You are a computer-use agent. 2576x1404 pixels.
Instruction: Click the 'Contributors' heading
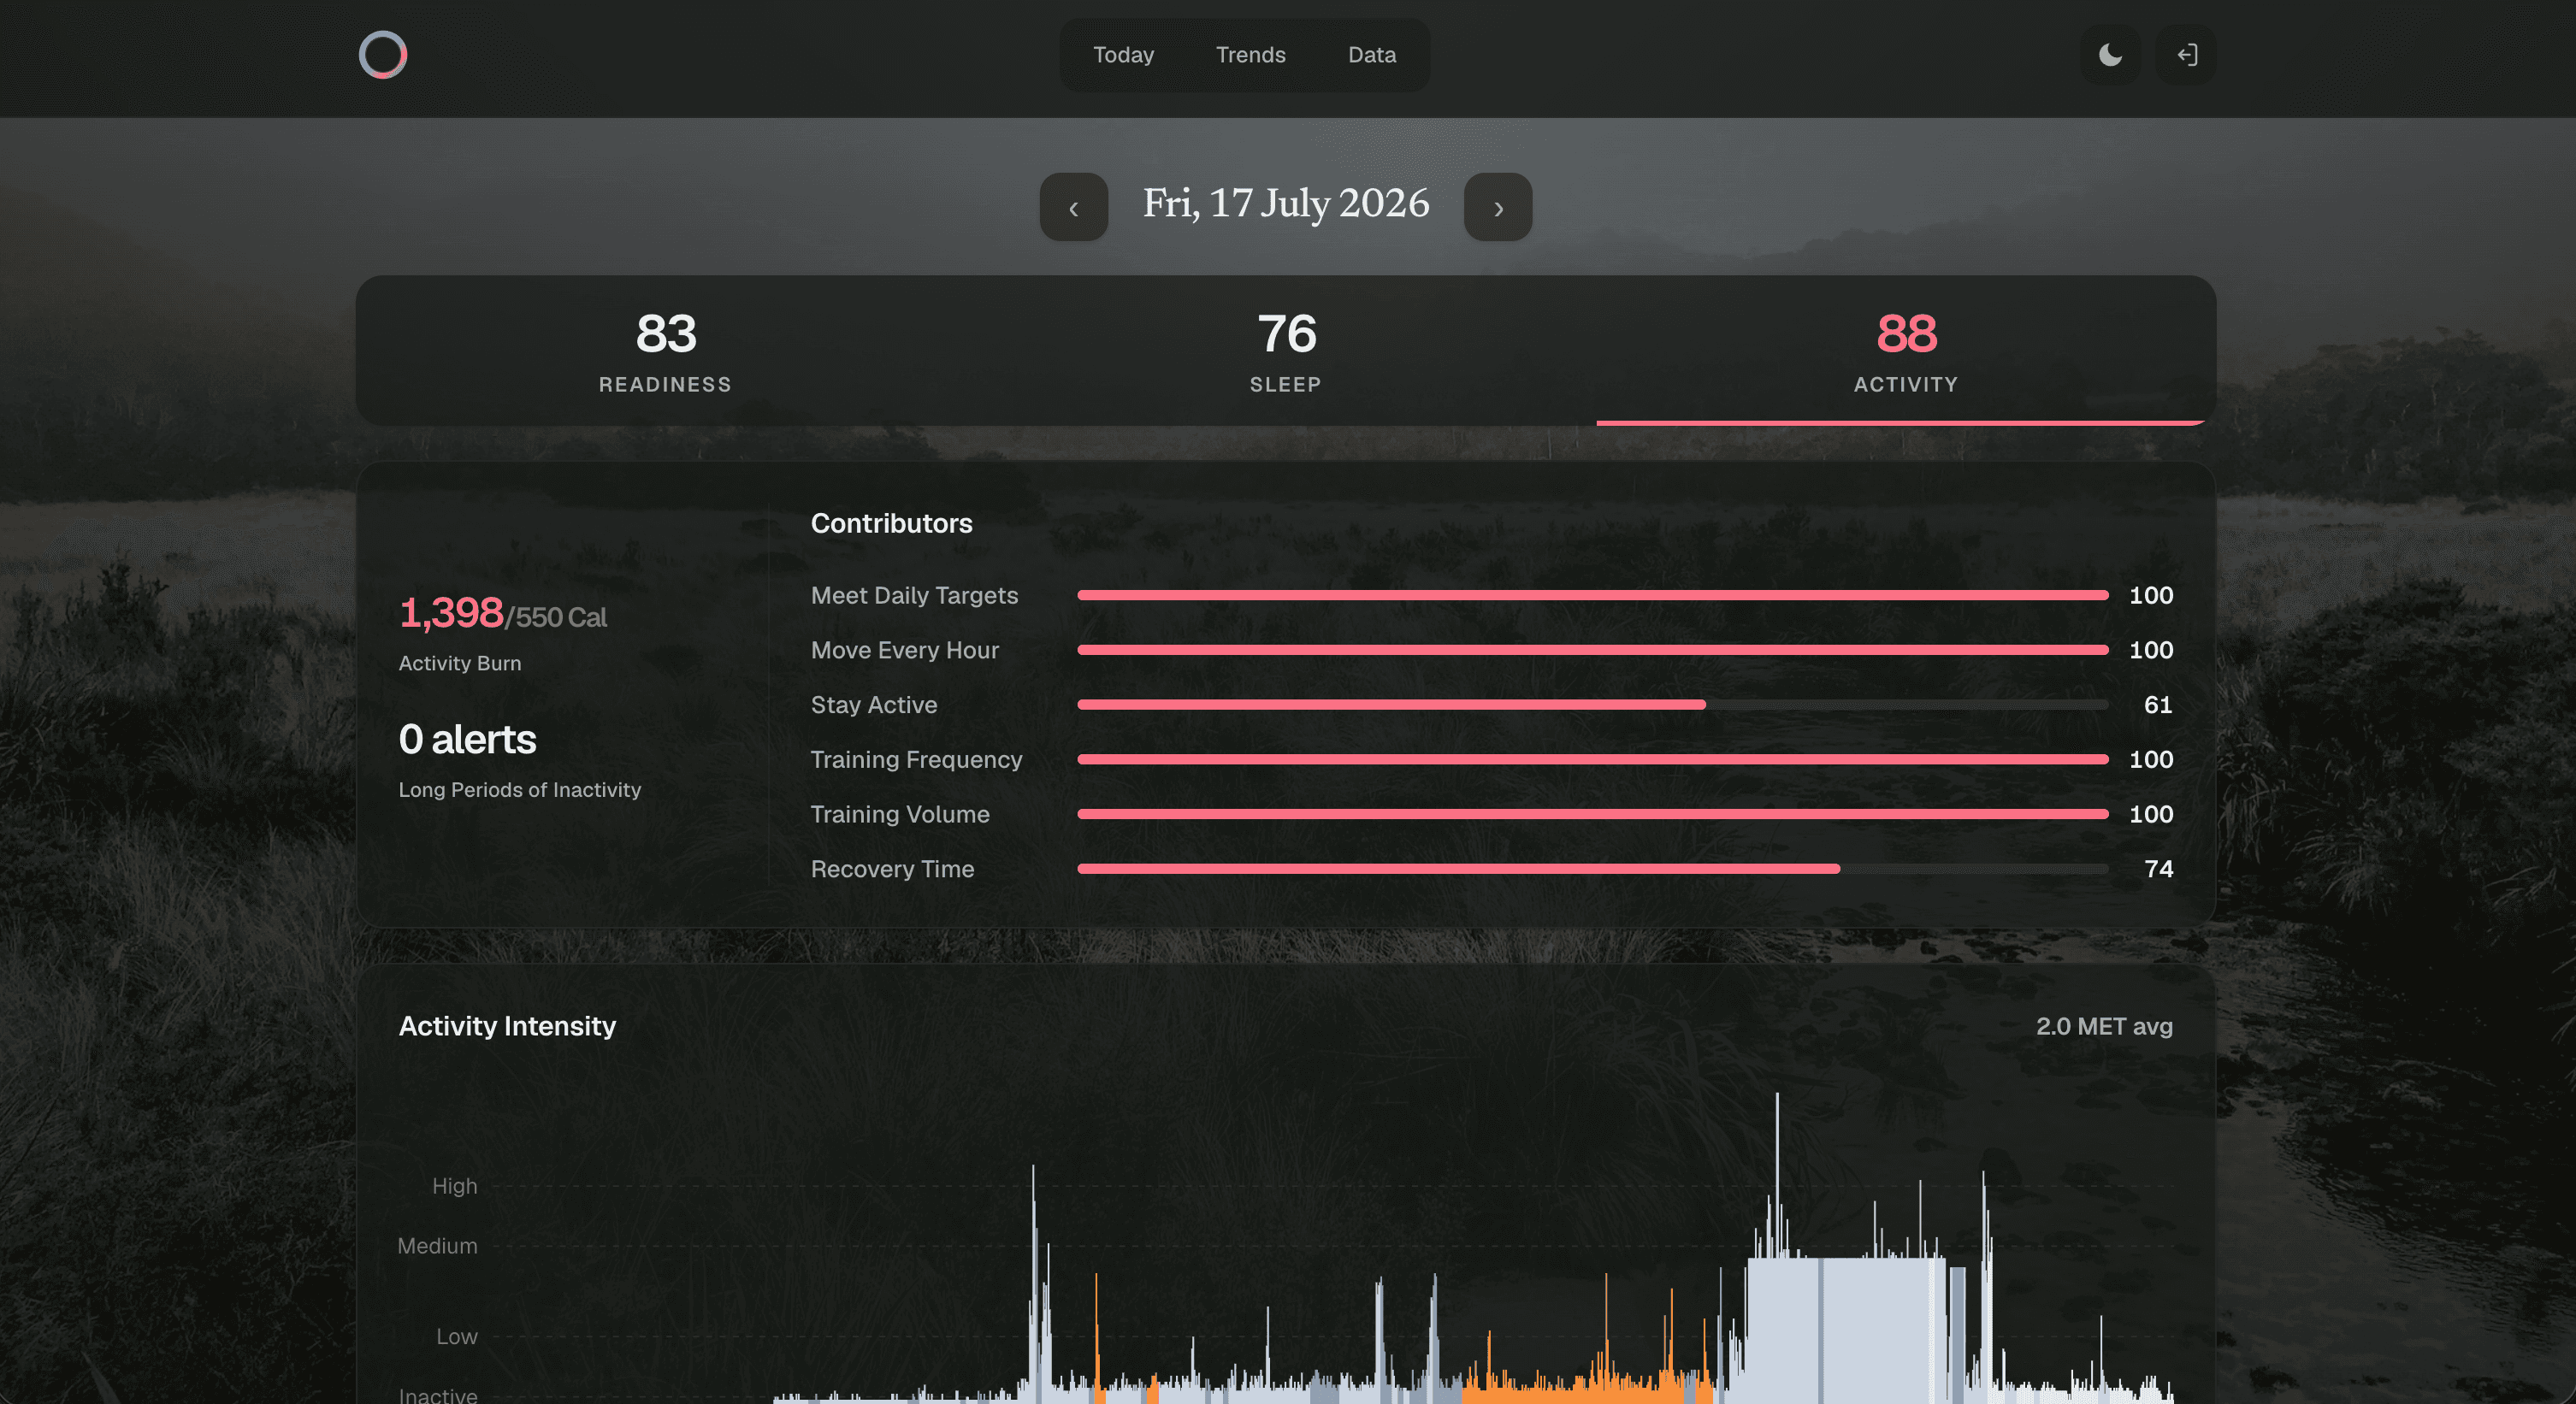tap(891, 523)
